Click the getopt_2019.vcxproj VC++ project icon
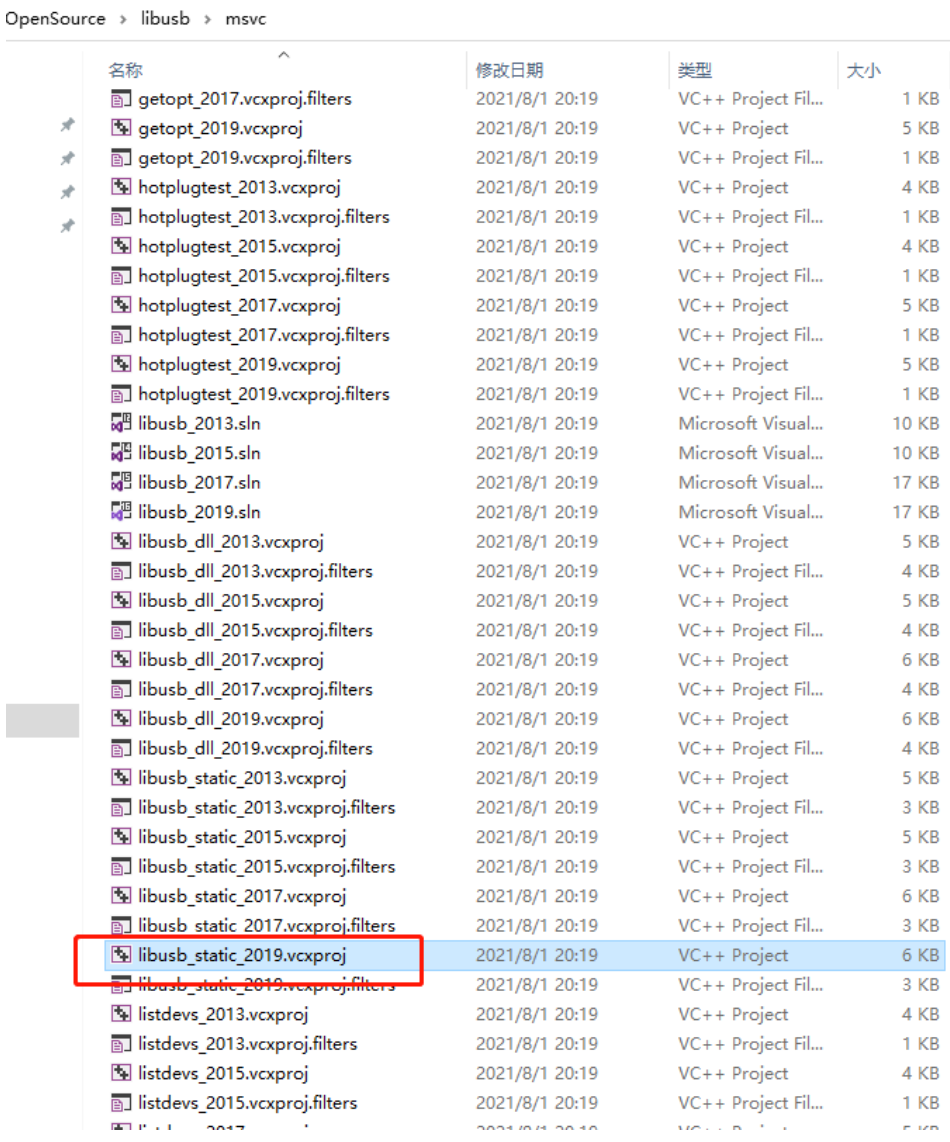This screenshot has height=1142, width=950. click(121, 128)
